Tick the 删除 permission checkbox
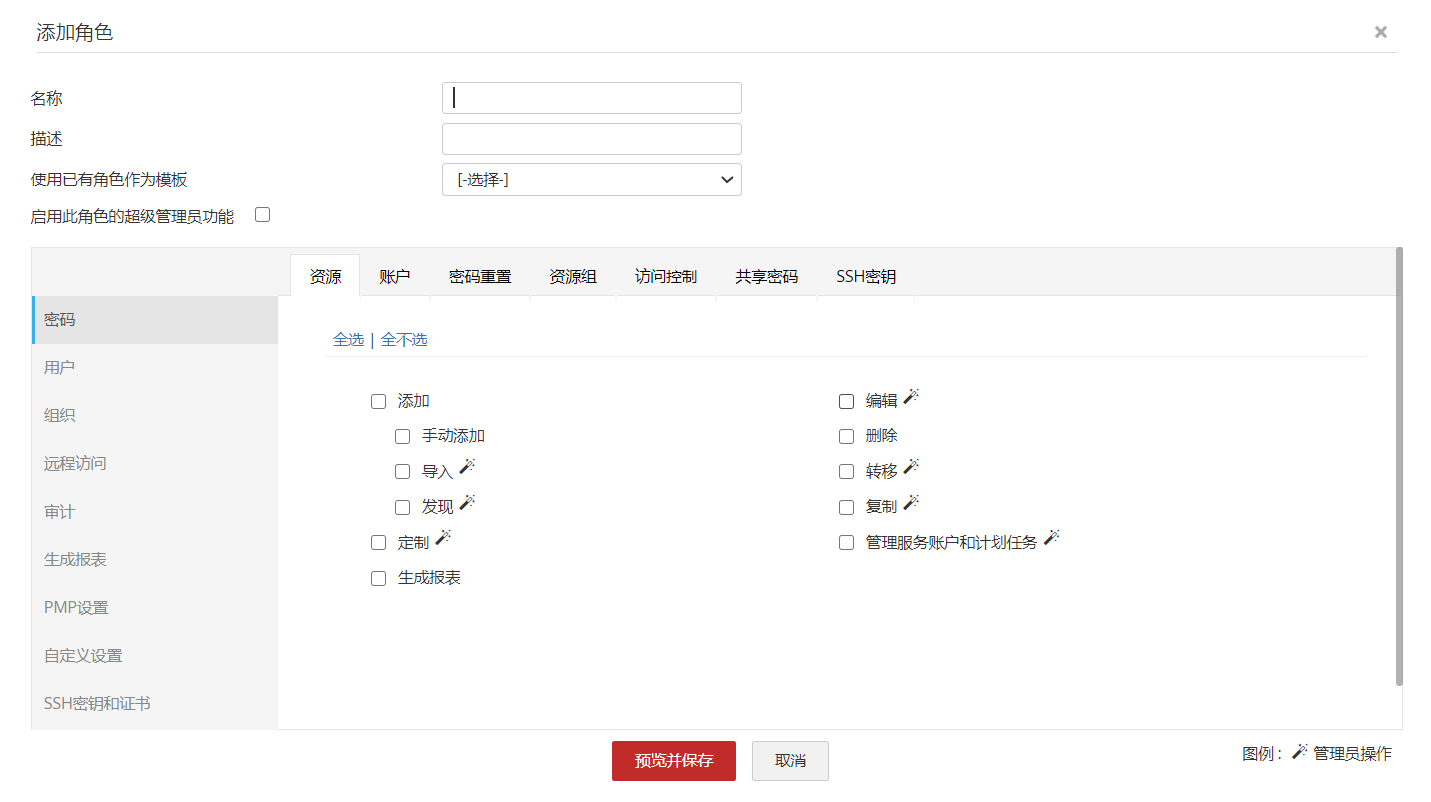 pyautogui.click(x=847, y=437)
